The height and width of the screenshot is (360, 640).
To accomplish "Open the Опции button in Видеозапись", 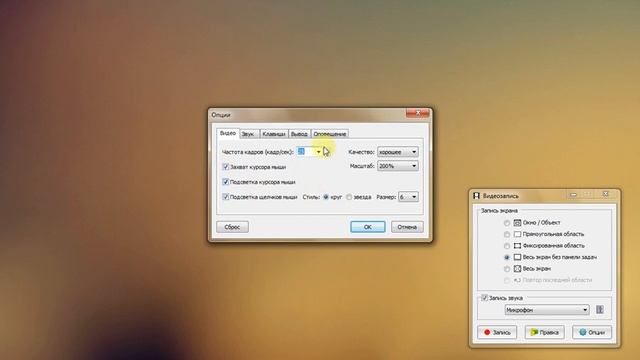I will tap(592, 332).
